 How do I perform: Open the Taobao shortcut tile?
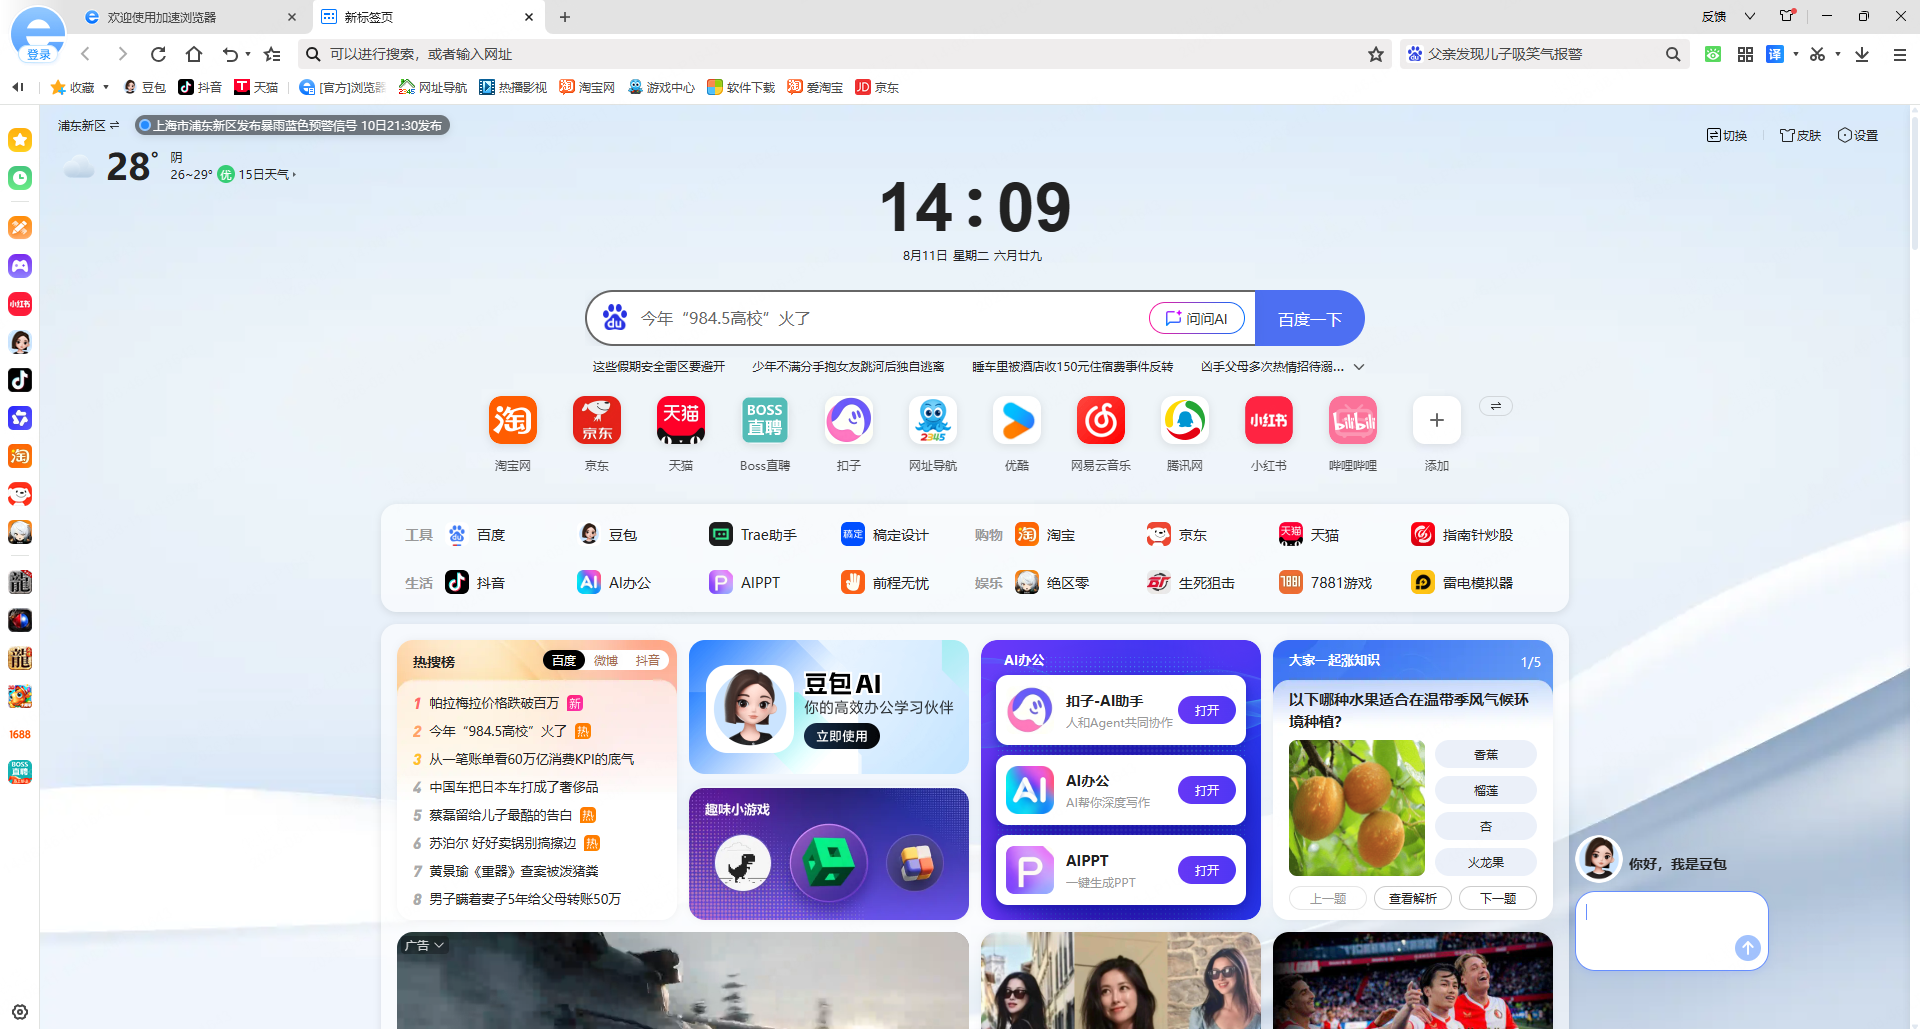tap(512, 421)
